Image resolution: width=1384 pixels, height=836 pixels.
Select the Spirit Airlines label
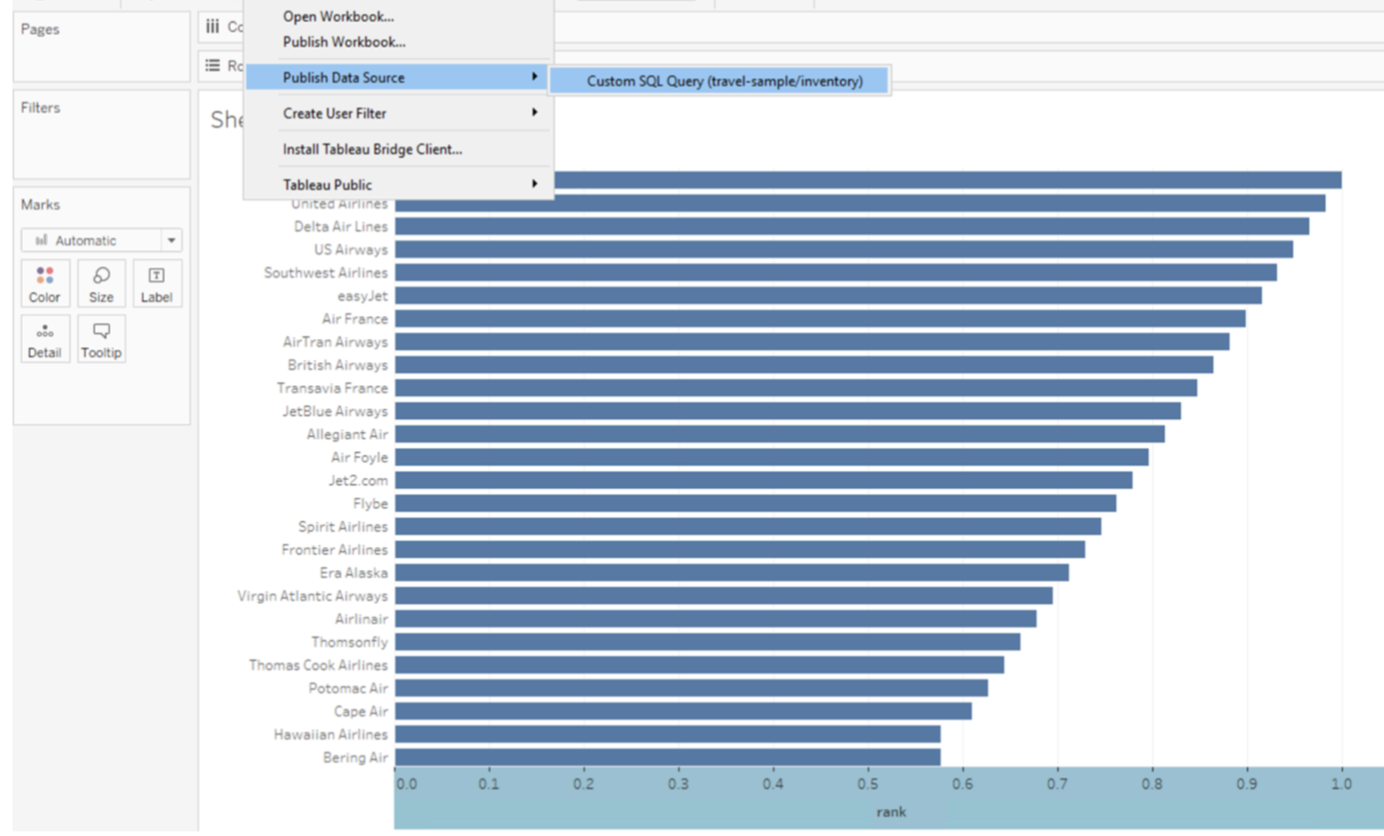click(x=343, y=526)
